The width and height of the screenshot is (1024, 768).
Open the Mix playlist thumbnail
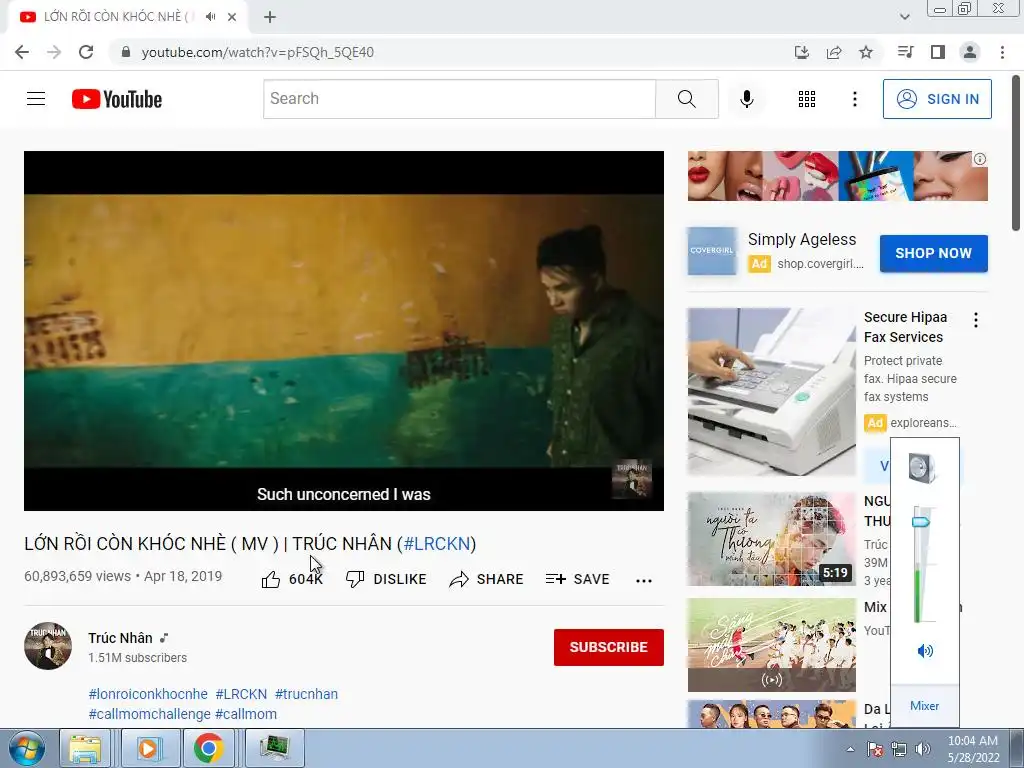click(x=771, y=645)
